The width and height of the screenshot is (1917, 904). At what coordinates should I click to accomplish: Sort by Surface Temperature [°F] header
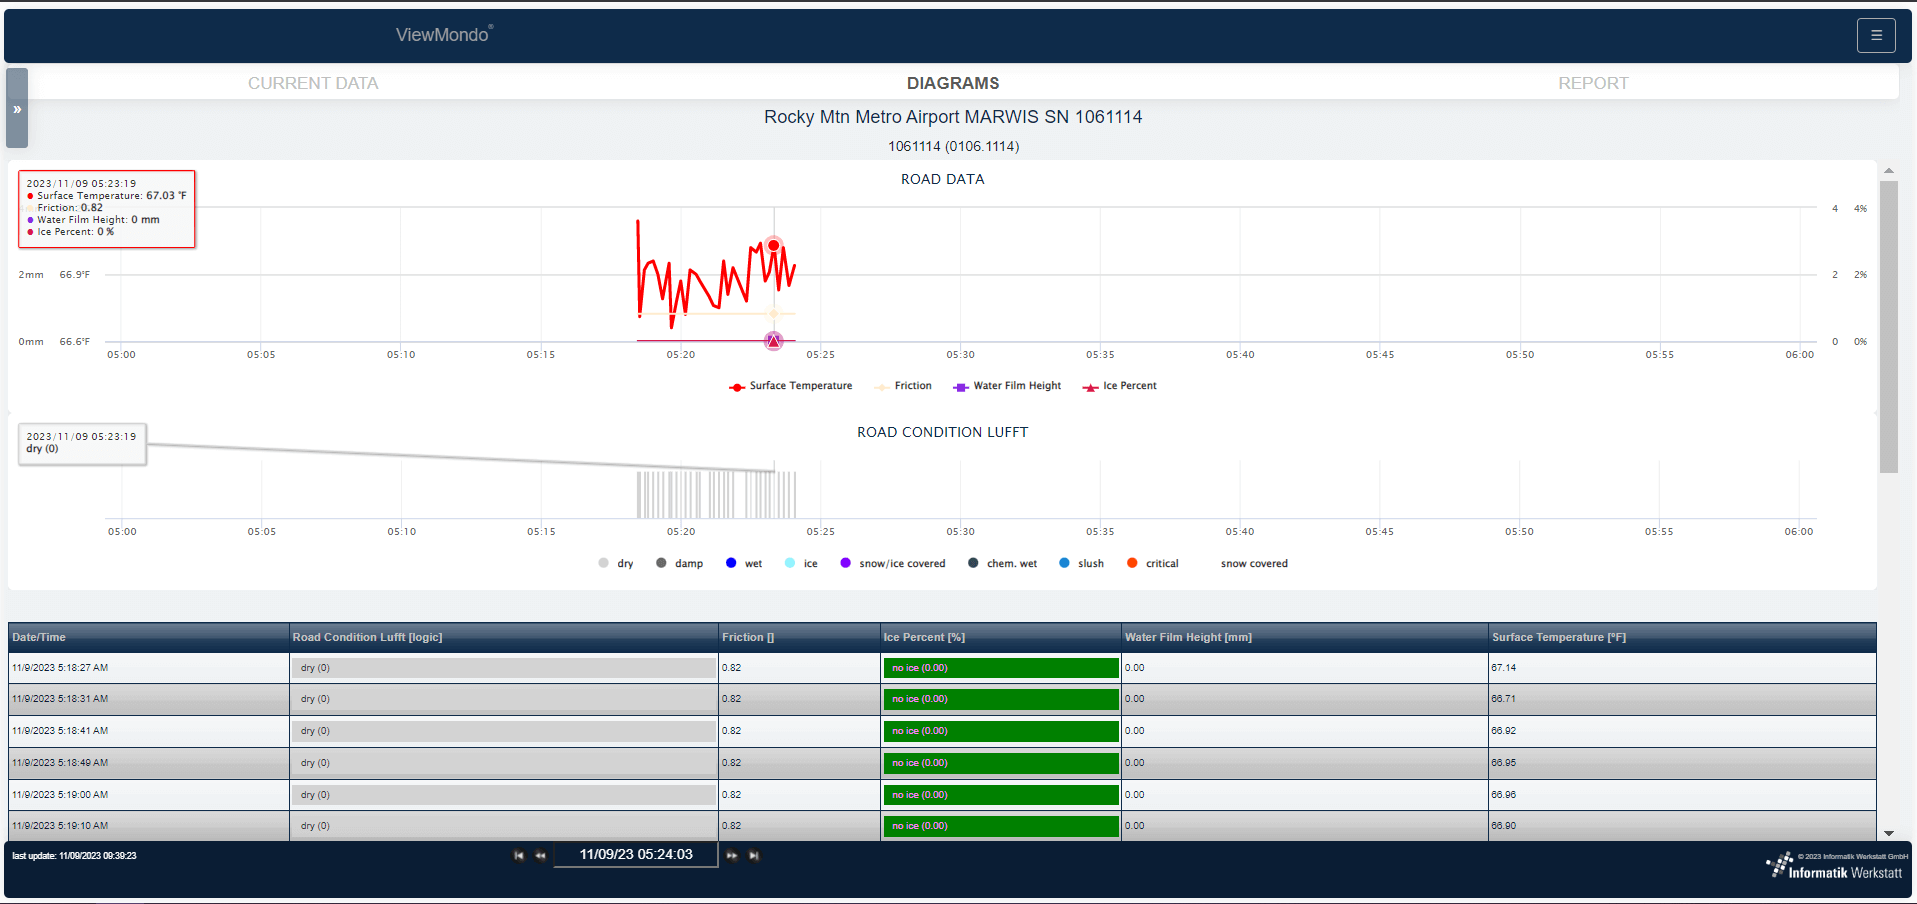click(x=1682, y=637)
